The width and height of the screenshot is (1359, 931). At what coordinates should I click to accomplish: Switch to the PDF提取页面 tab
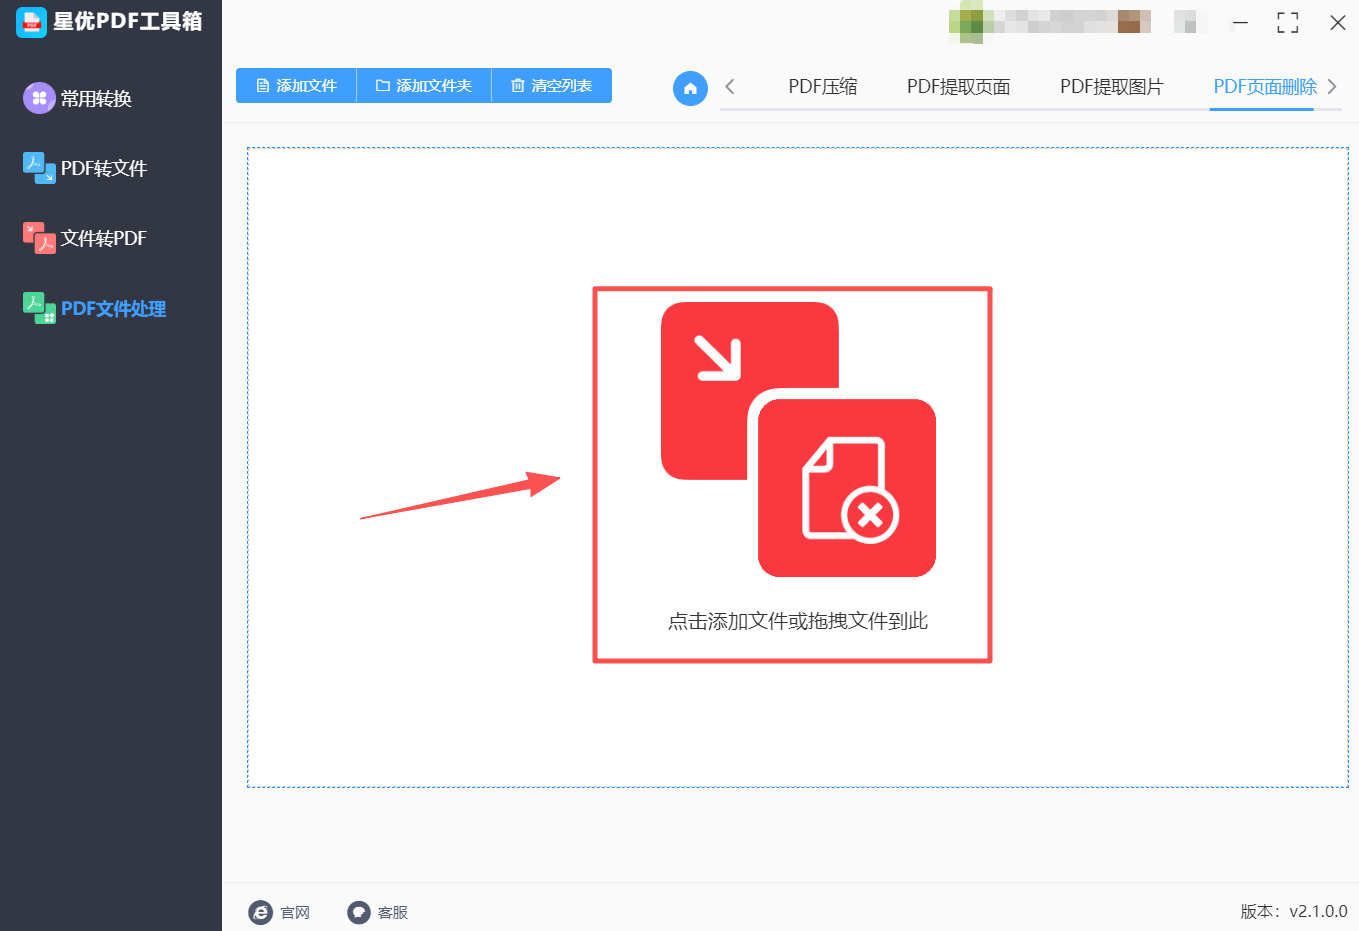click(959, 87)
